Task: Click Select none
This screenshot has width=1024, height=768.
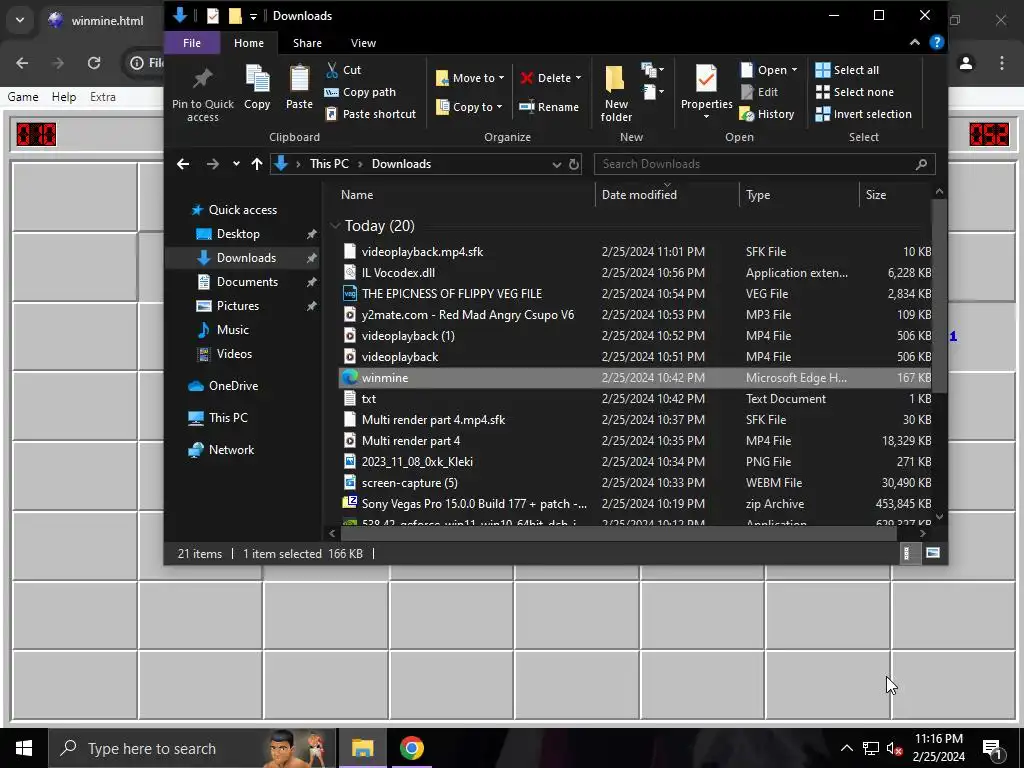Action: click(855, 92)
